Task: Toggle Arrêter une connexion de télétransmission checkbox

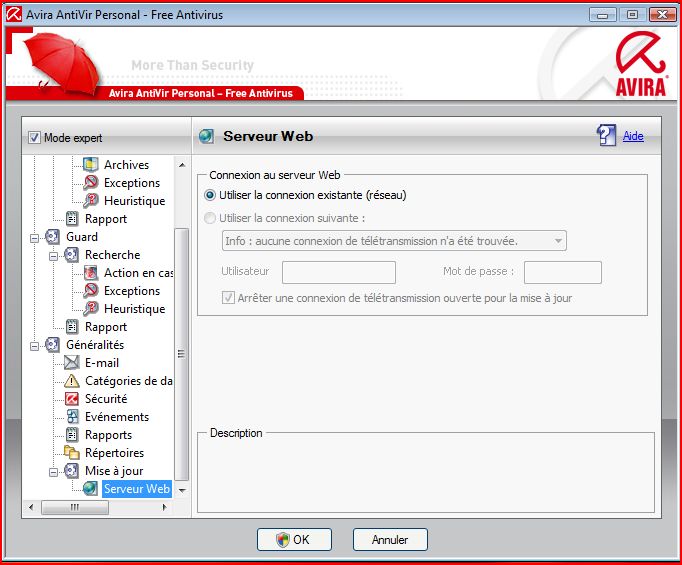Action: [x=228, y=298]
